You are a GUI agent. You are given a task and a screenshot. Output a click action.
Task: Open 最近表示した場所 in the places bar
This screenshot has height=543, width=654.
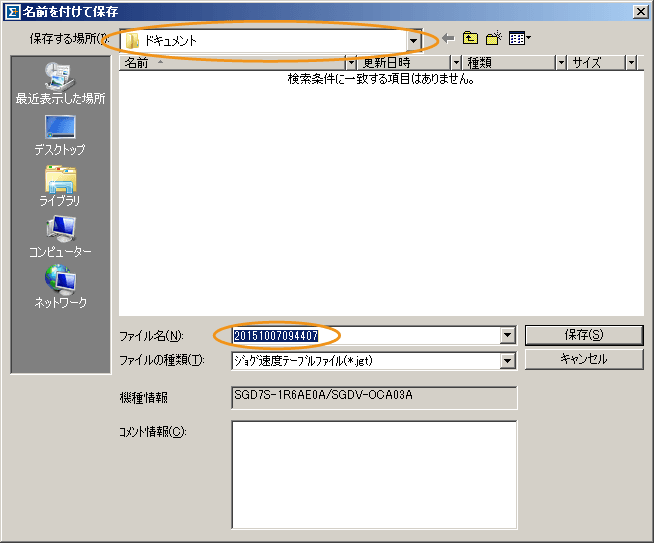point(60,83)
